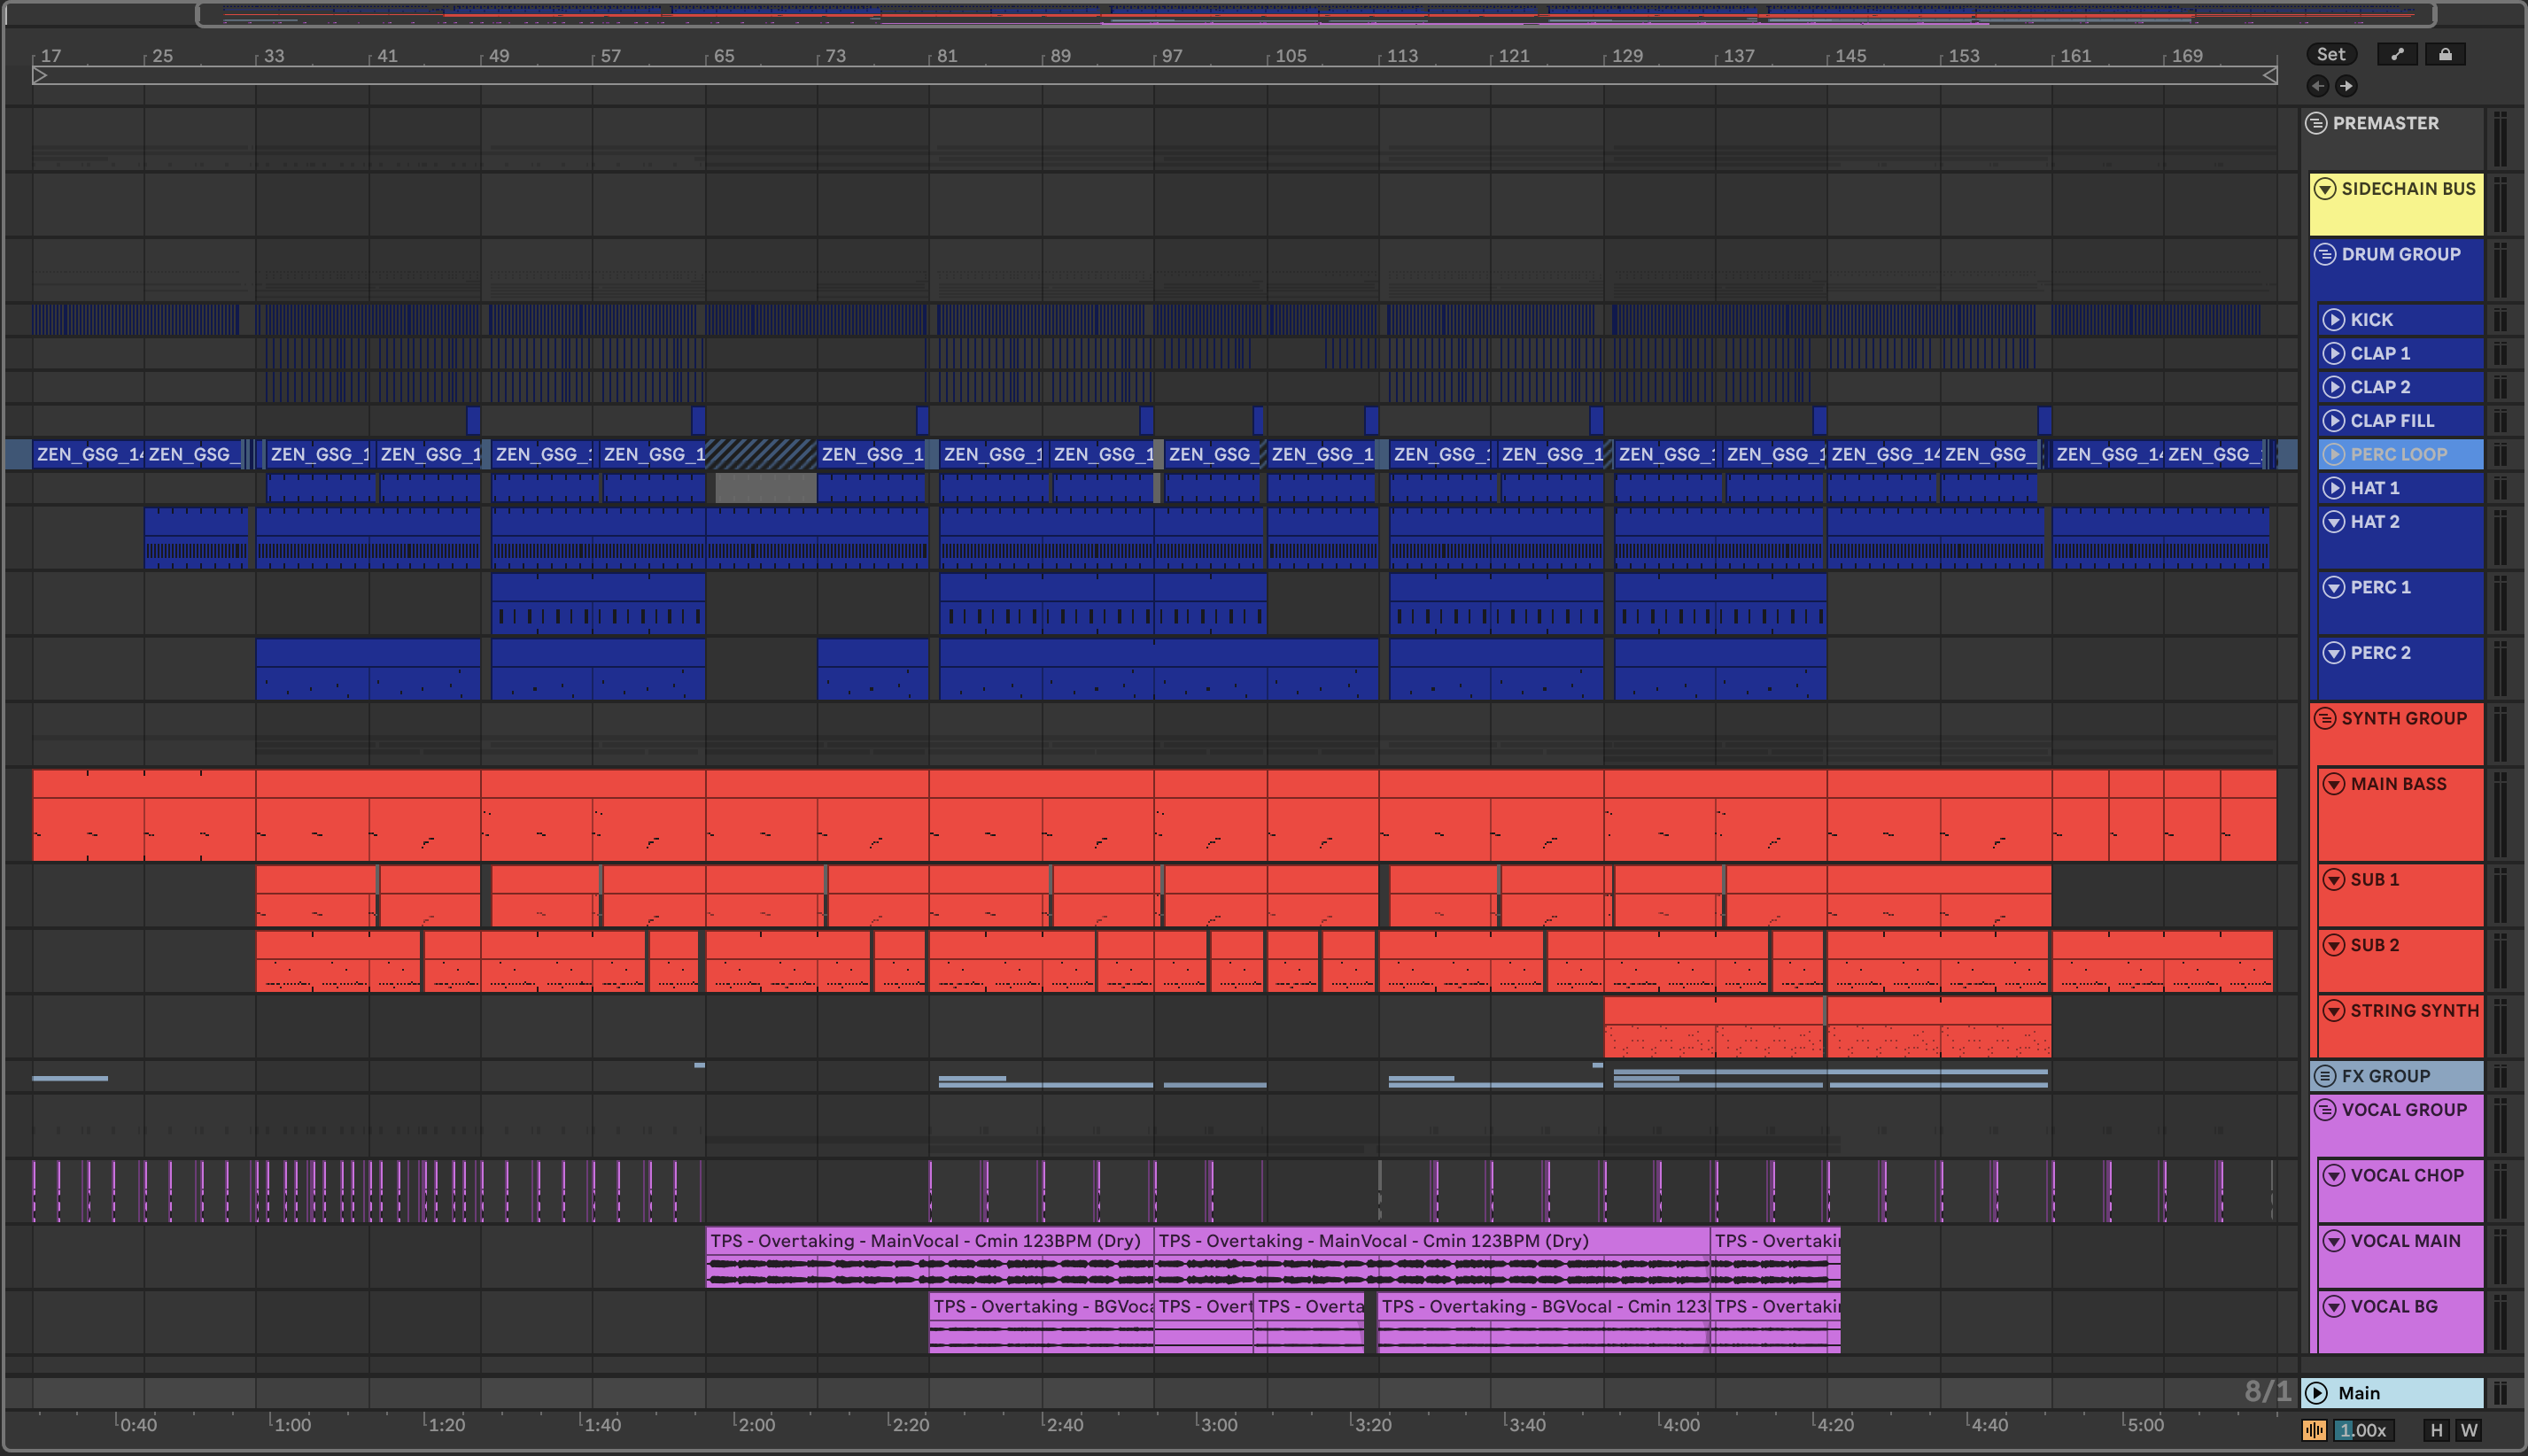Collapse the DRUM GROUP track
Image resolution: width=2528 pixels, height=1456 pixels.
coord(2325,254)
